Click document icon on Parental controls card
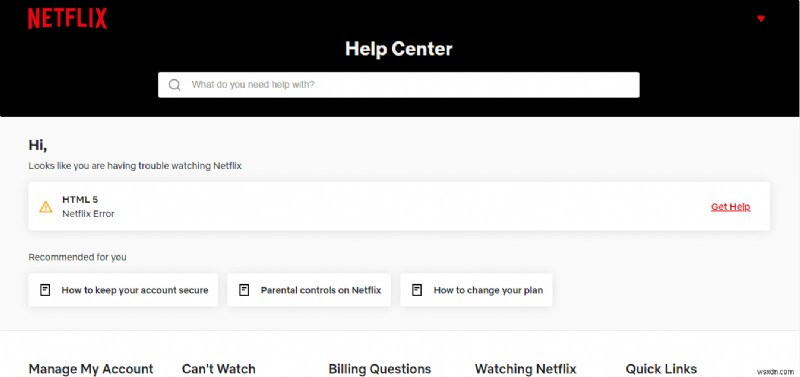The height and width of the screenshot is (377, 800). 244,290
